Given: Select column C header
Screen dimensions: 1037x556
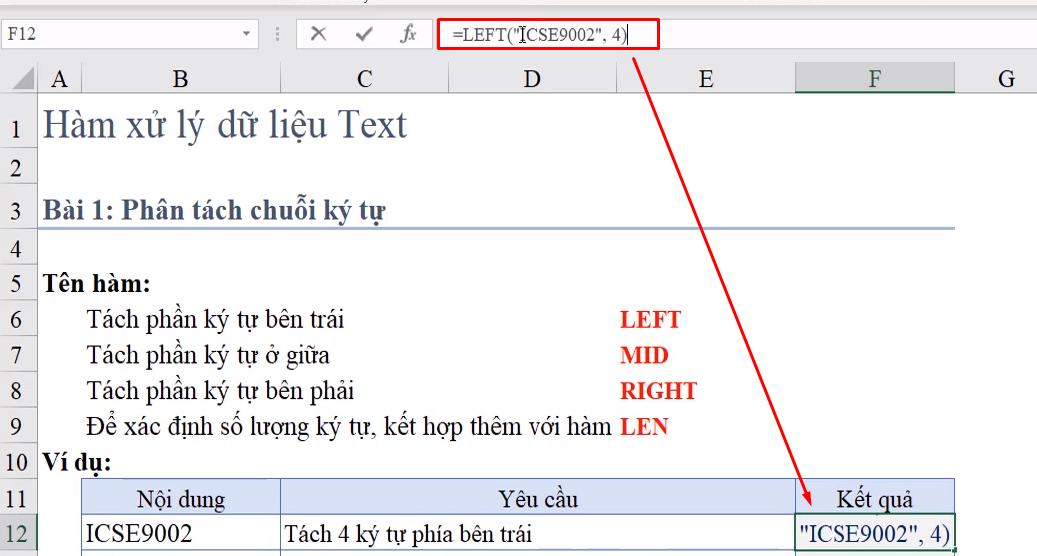Looking at the screenshot, I should [x=364, y=79].
